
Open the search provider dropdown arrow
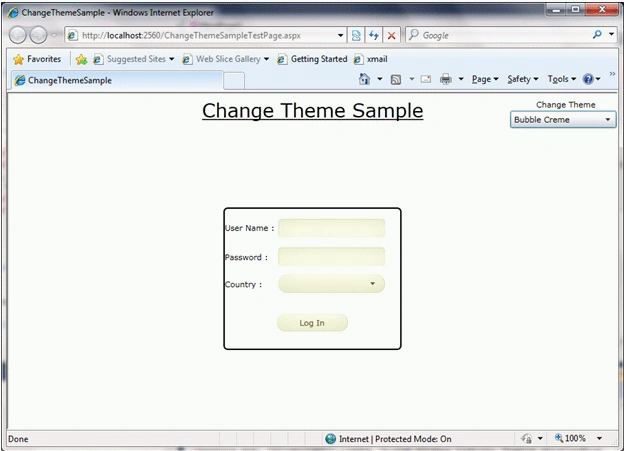point(611,35)
